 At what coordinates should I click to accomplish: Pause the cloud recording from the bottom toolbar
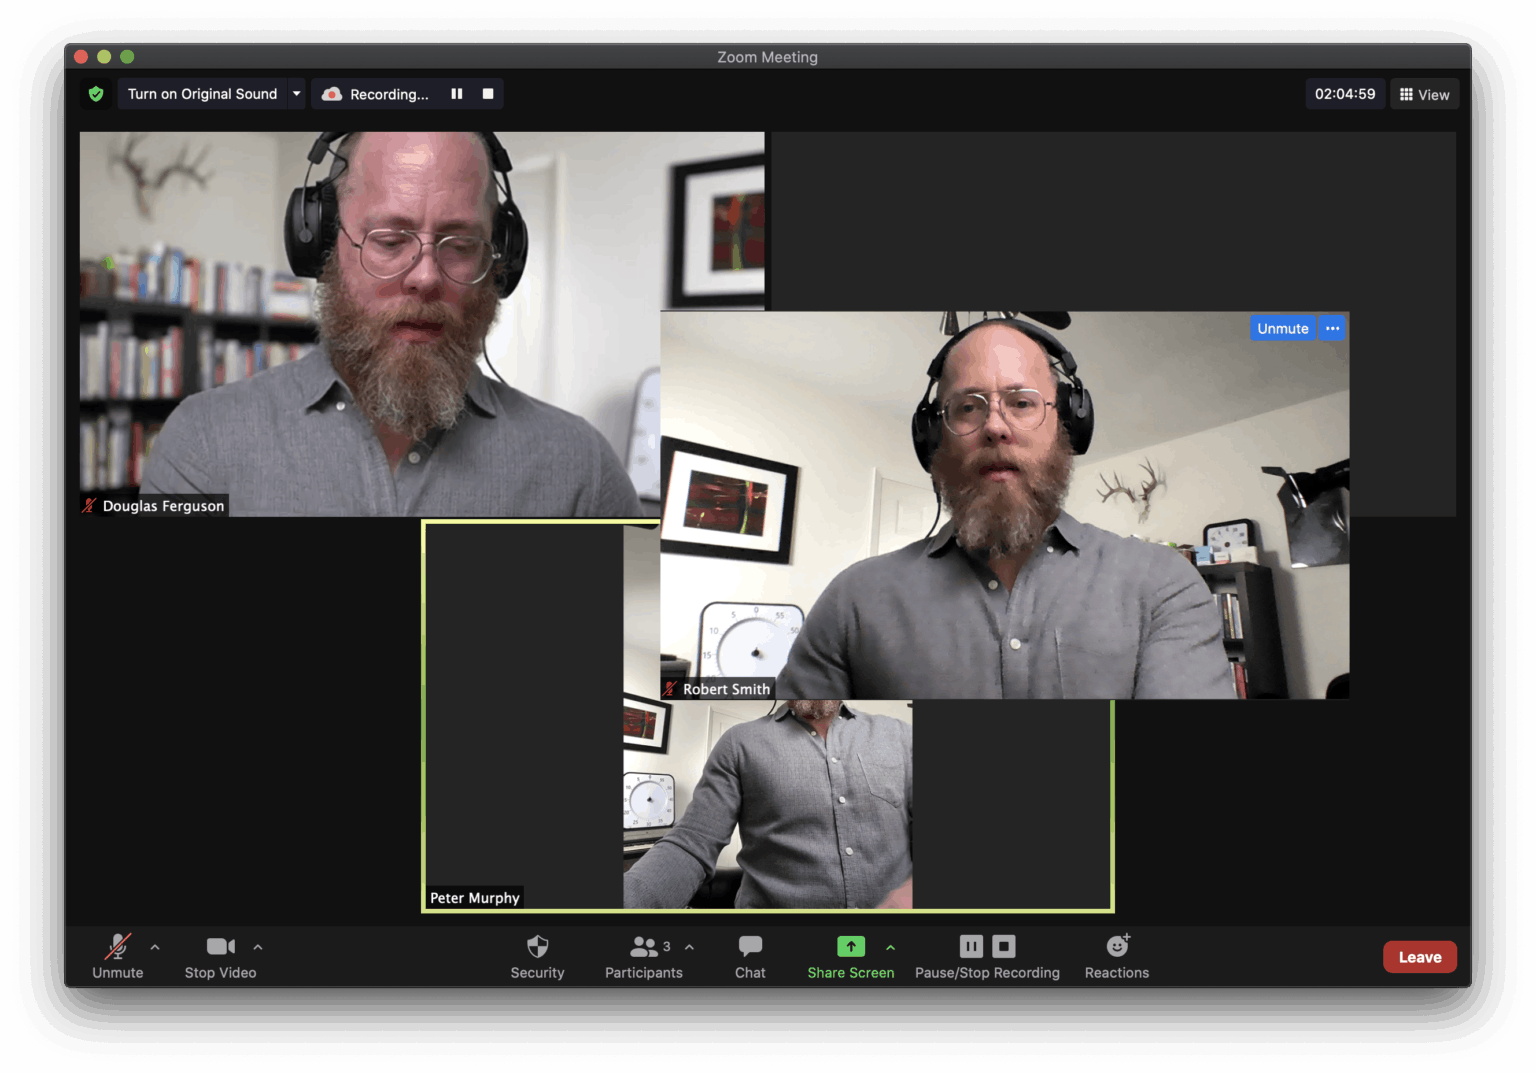(970, 945)
